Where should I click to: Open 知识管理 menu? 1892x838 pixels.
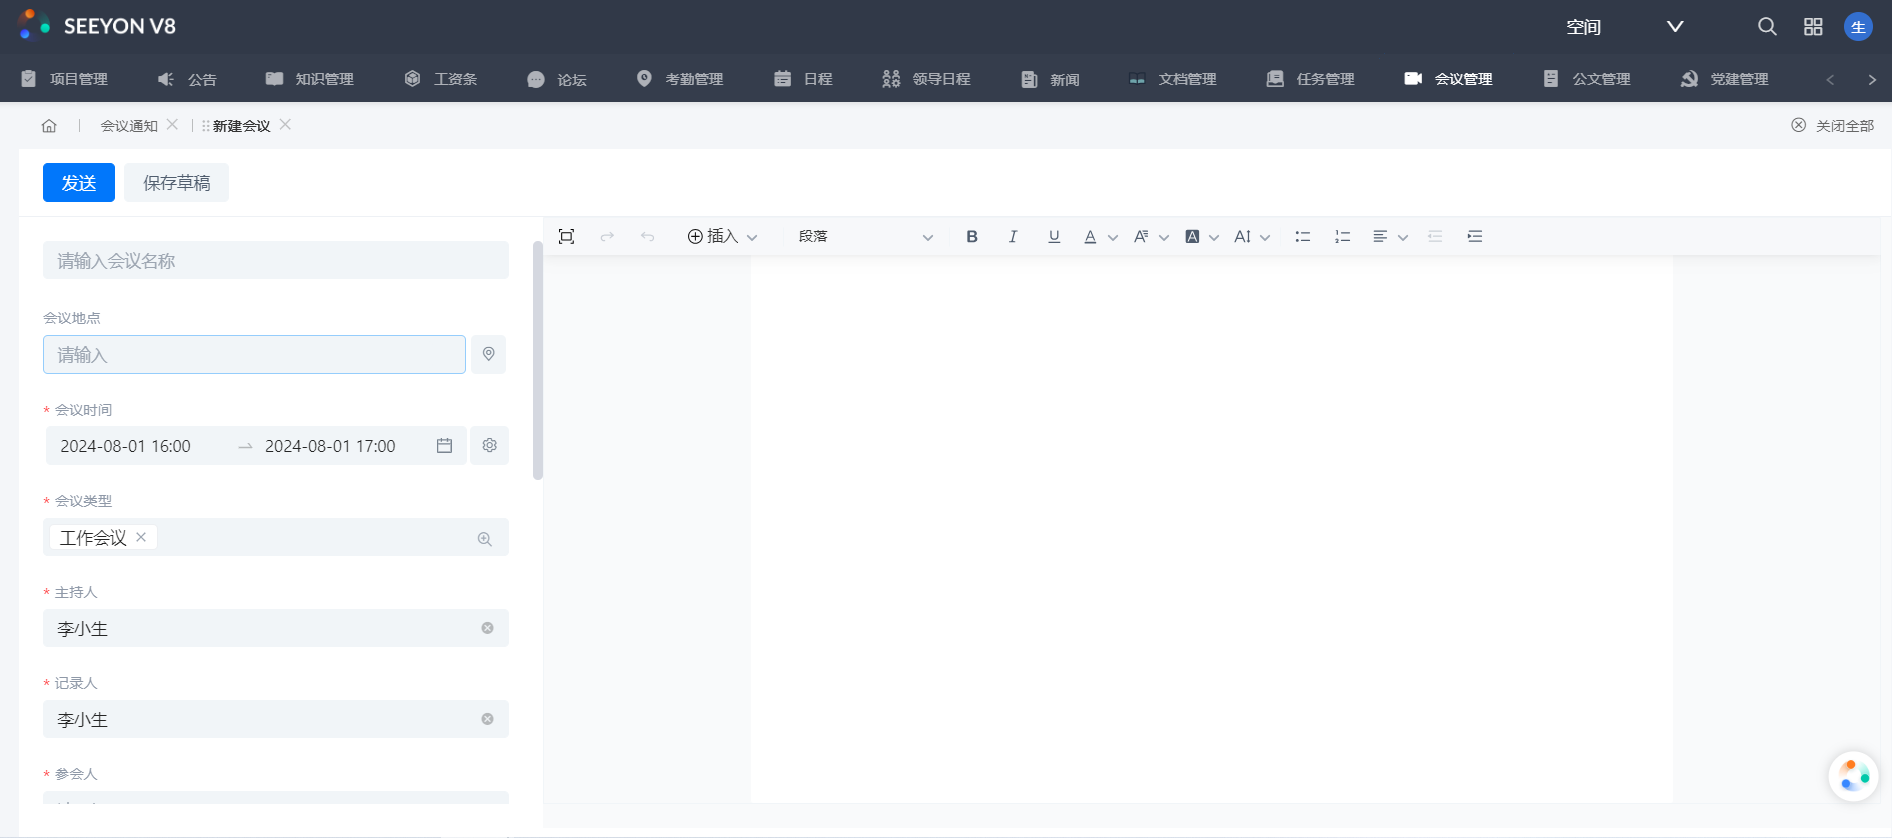[310, 79]
